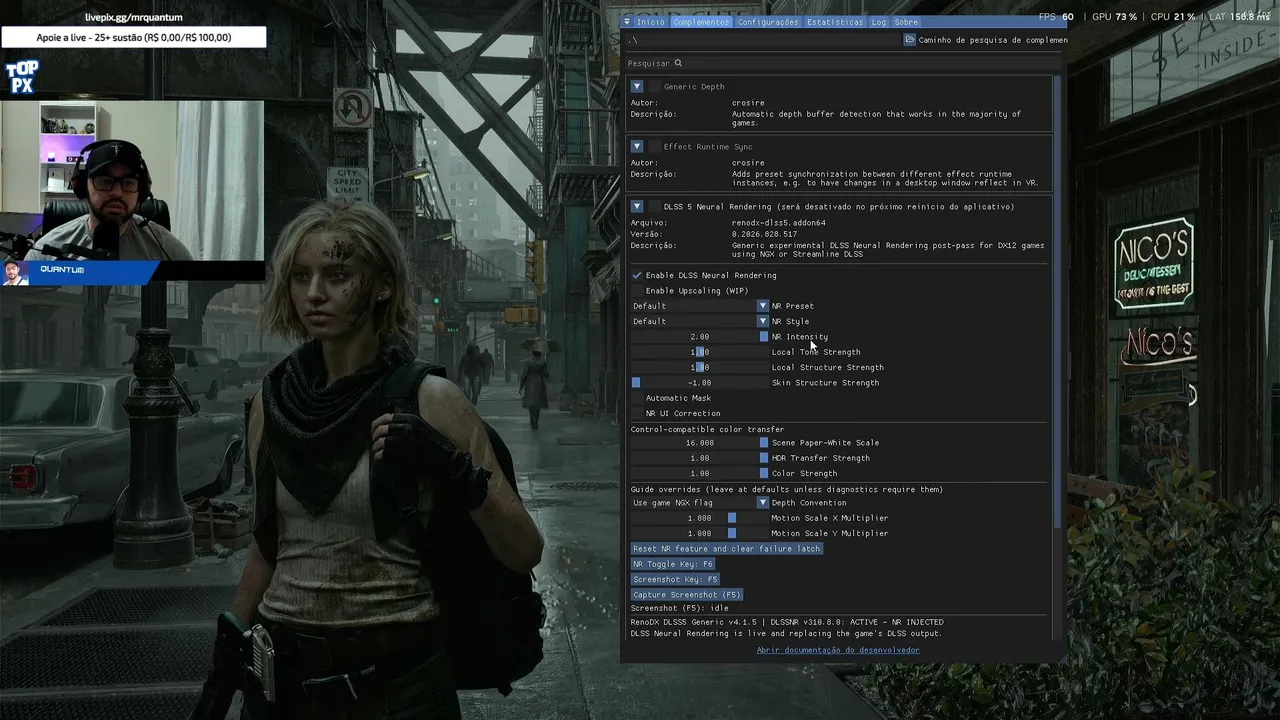Click the Screenshot Key: F5 button

click(x=675, y=579)
